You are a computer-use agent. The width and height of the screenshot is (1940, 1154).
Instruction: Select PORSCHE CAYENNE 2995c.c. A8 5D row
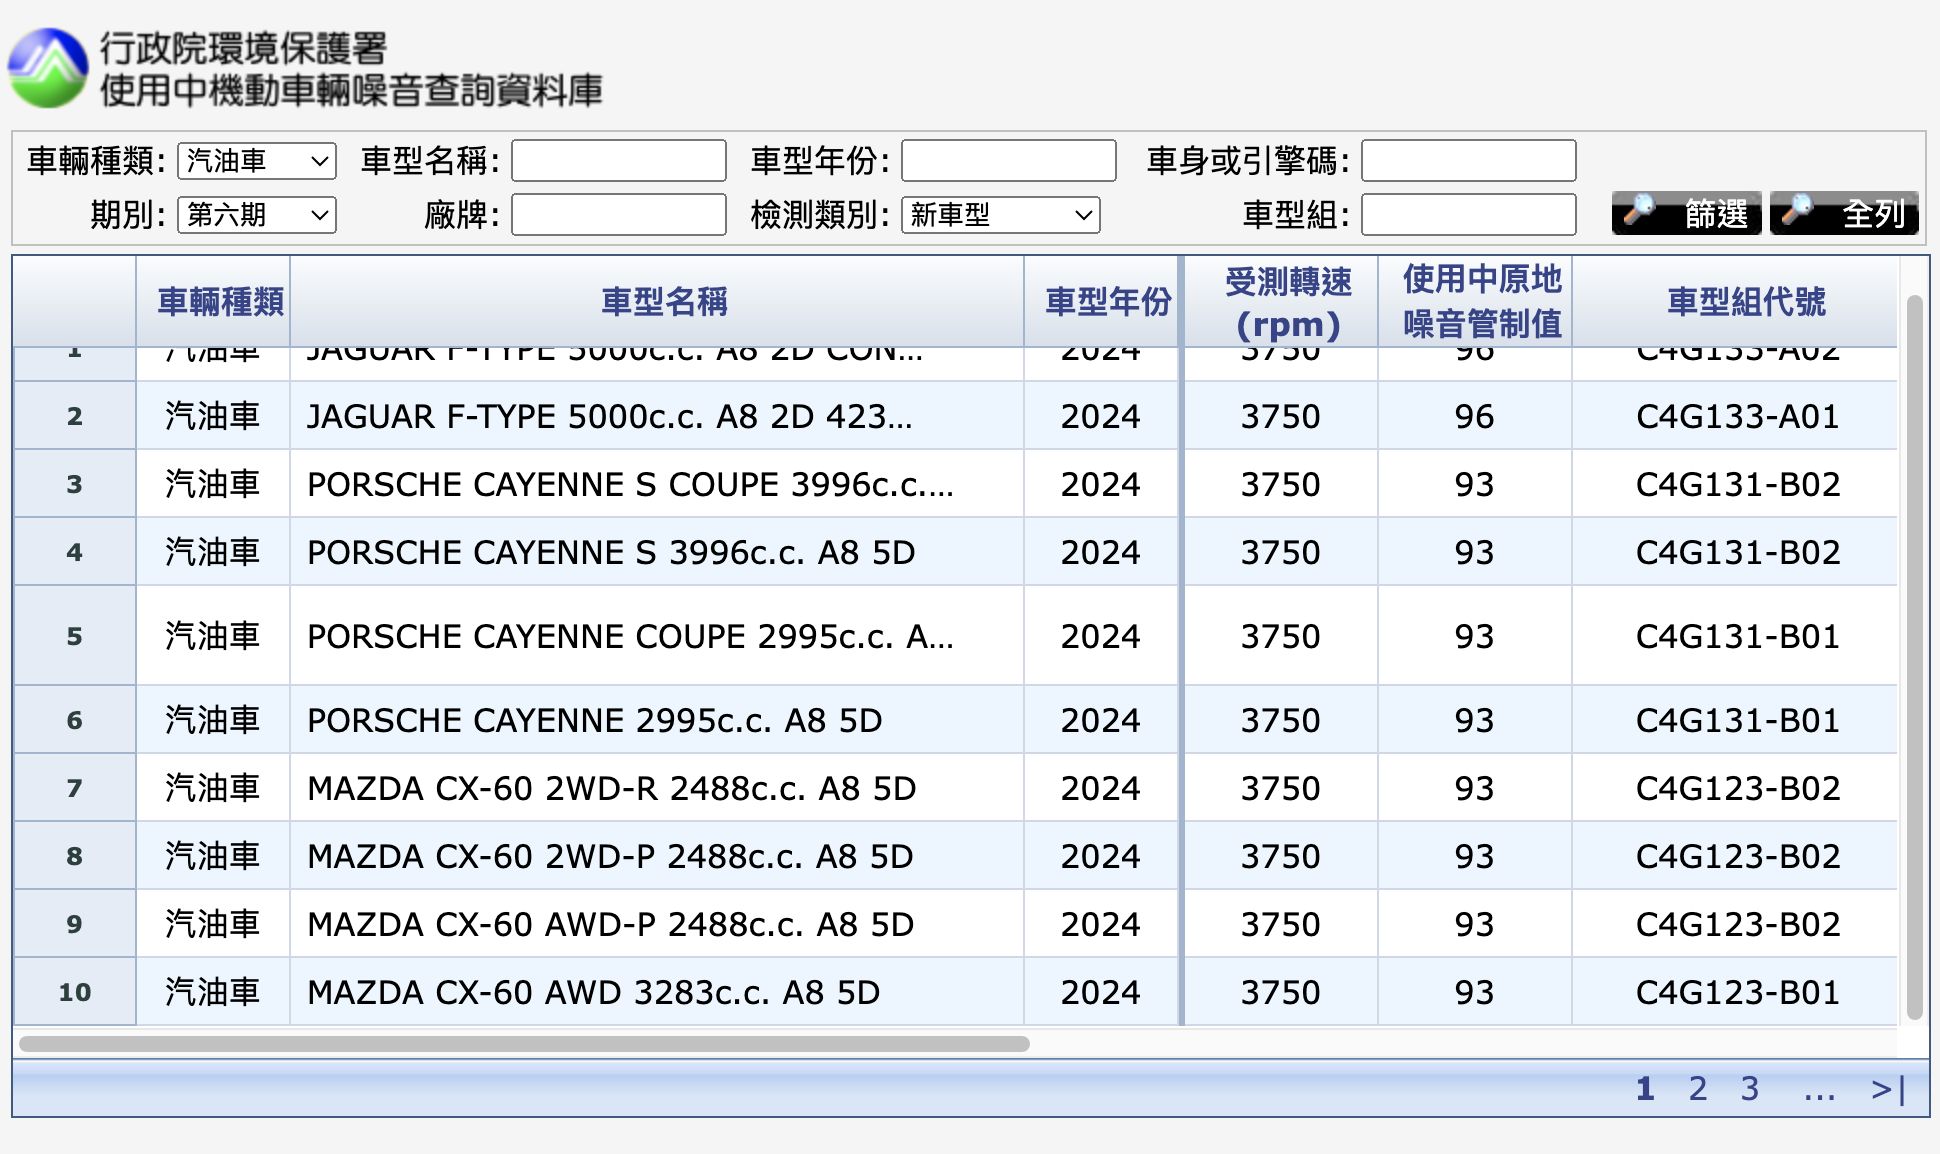[x=955, y=720]
